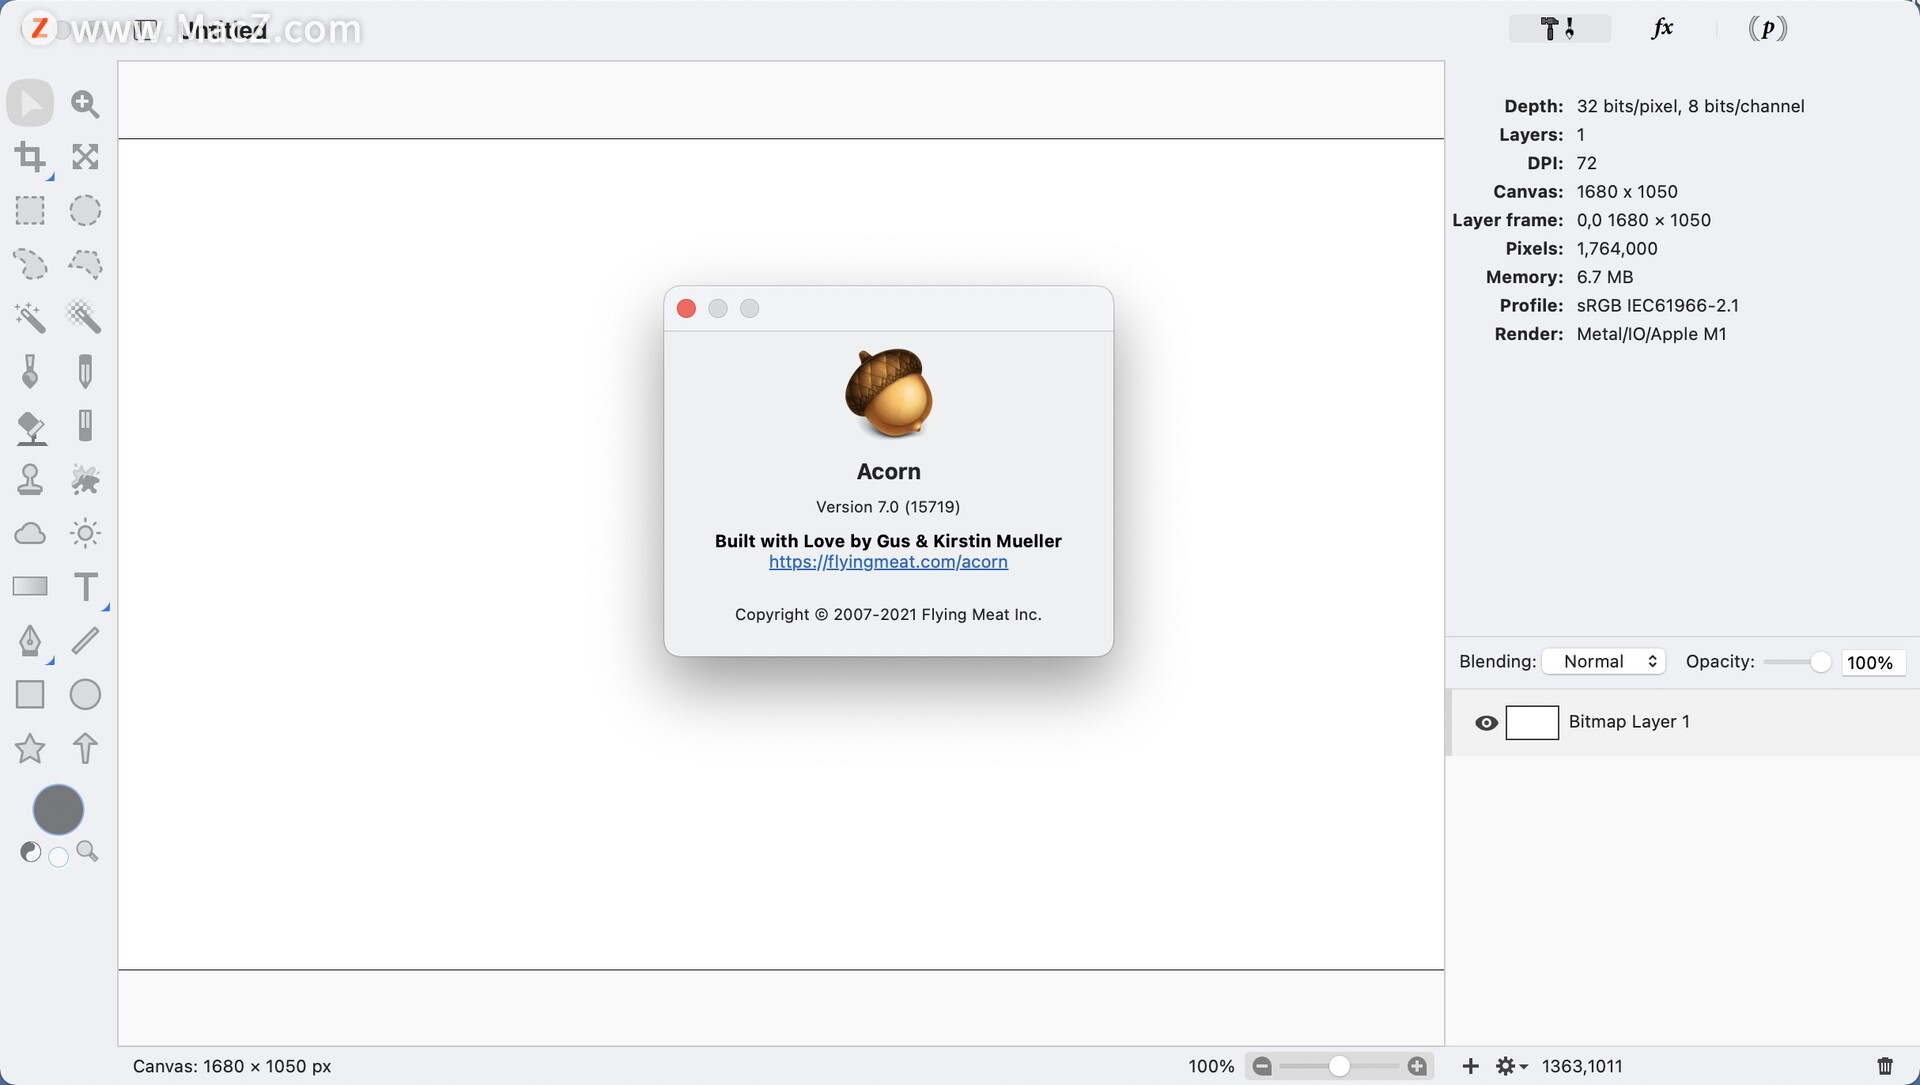Select the Quick selection wand tool

click(x=85, y=318)
